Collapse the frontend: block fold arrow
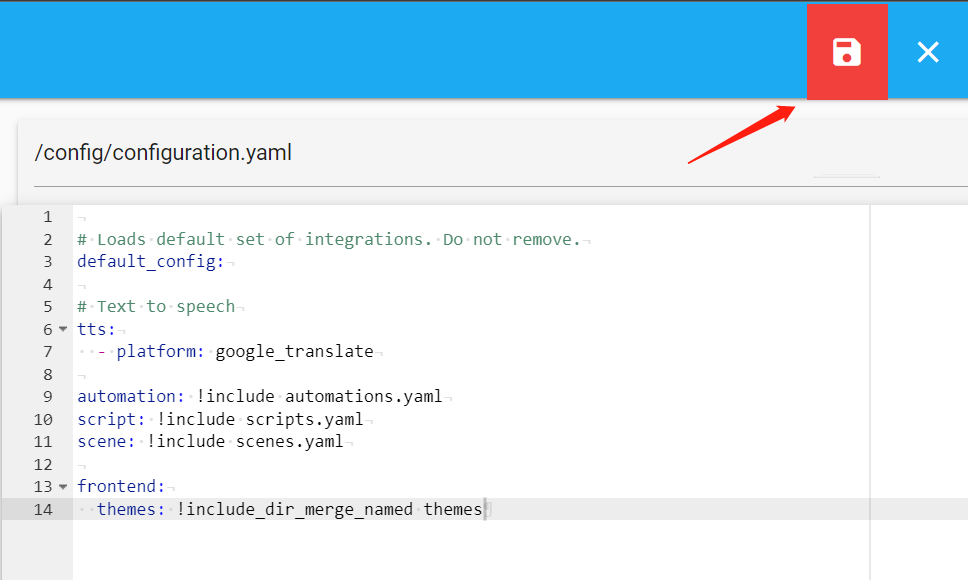The height and width of the screenshot is (580, 968). click(63, 487)
